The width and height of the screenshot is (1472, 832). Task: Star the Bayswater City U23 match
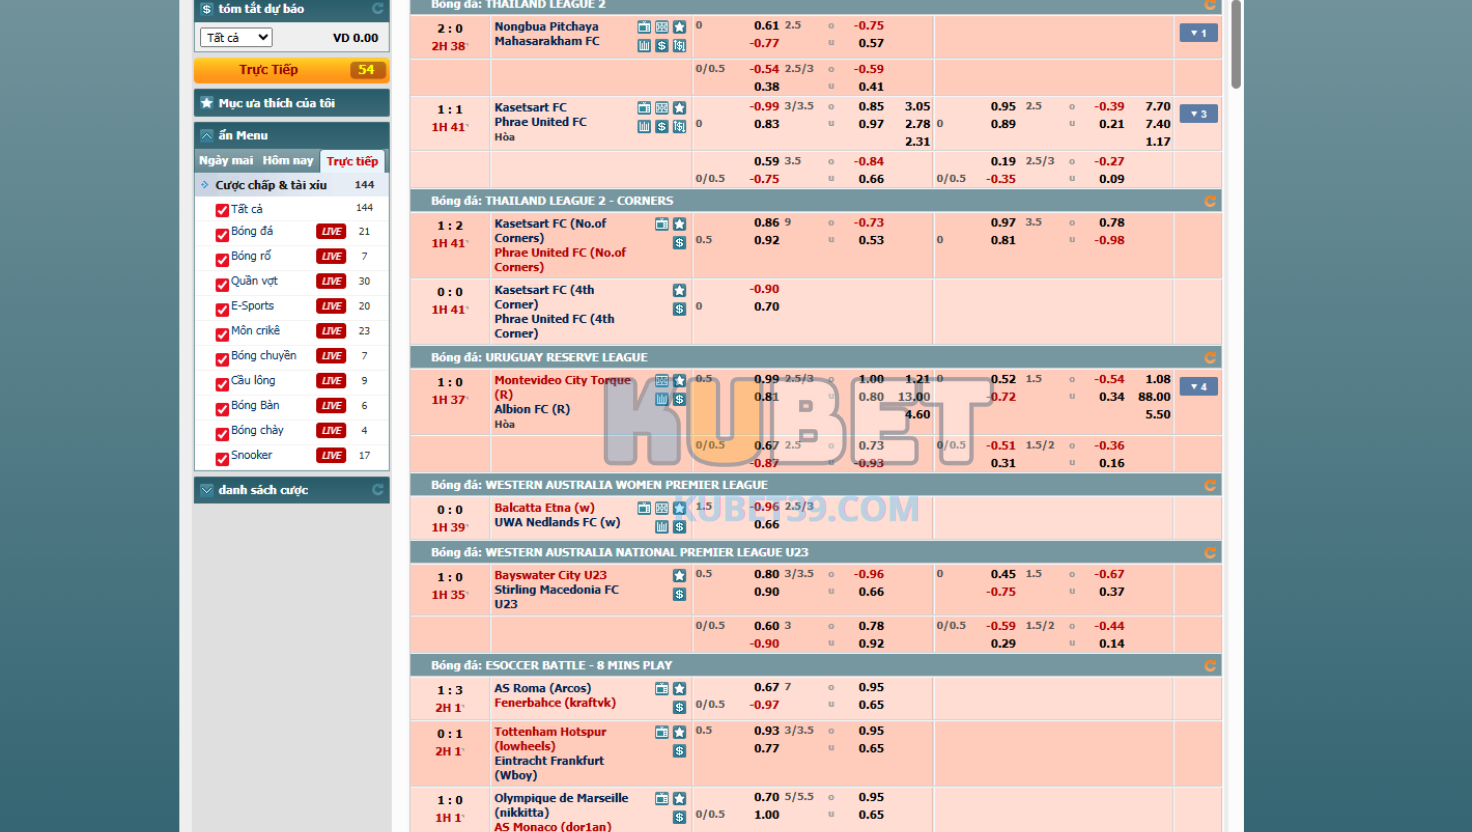click(679, 575)
